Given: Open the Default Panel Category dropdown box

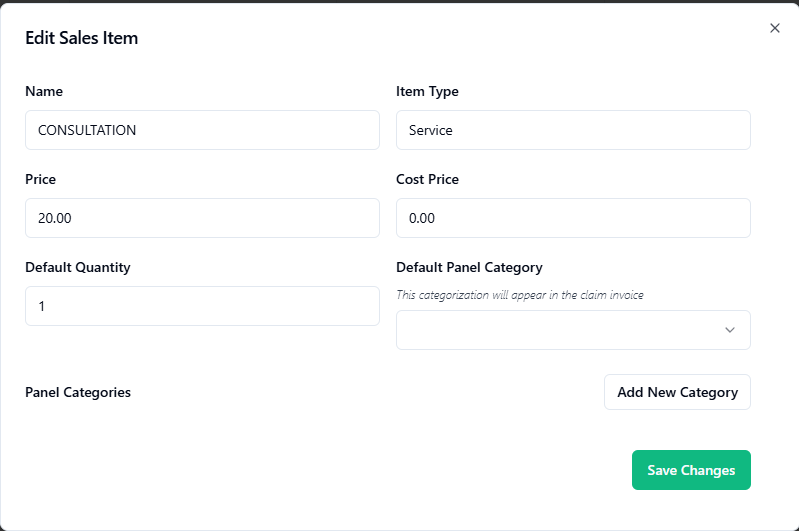Looking at the screenshot, I should (x=560, y=330).
